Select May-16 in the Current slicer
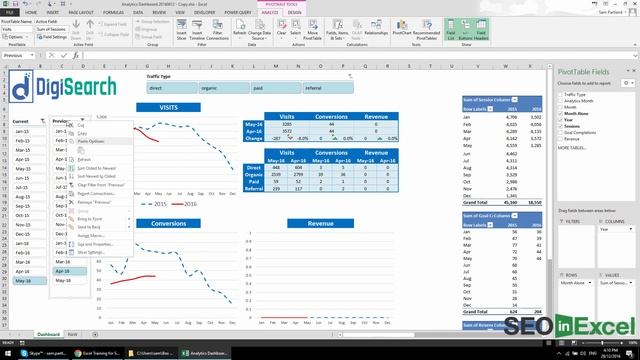The width and height of the screenshot is (640, 360). point(29,281)
